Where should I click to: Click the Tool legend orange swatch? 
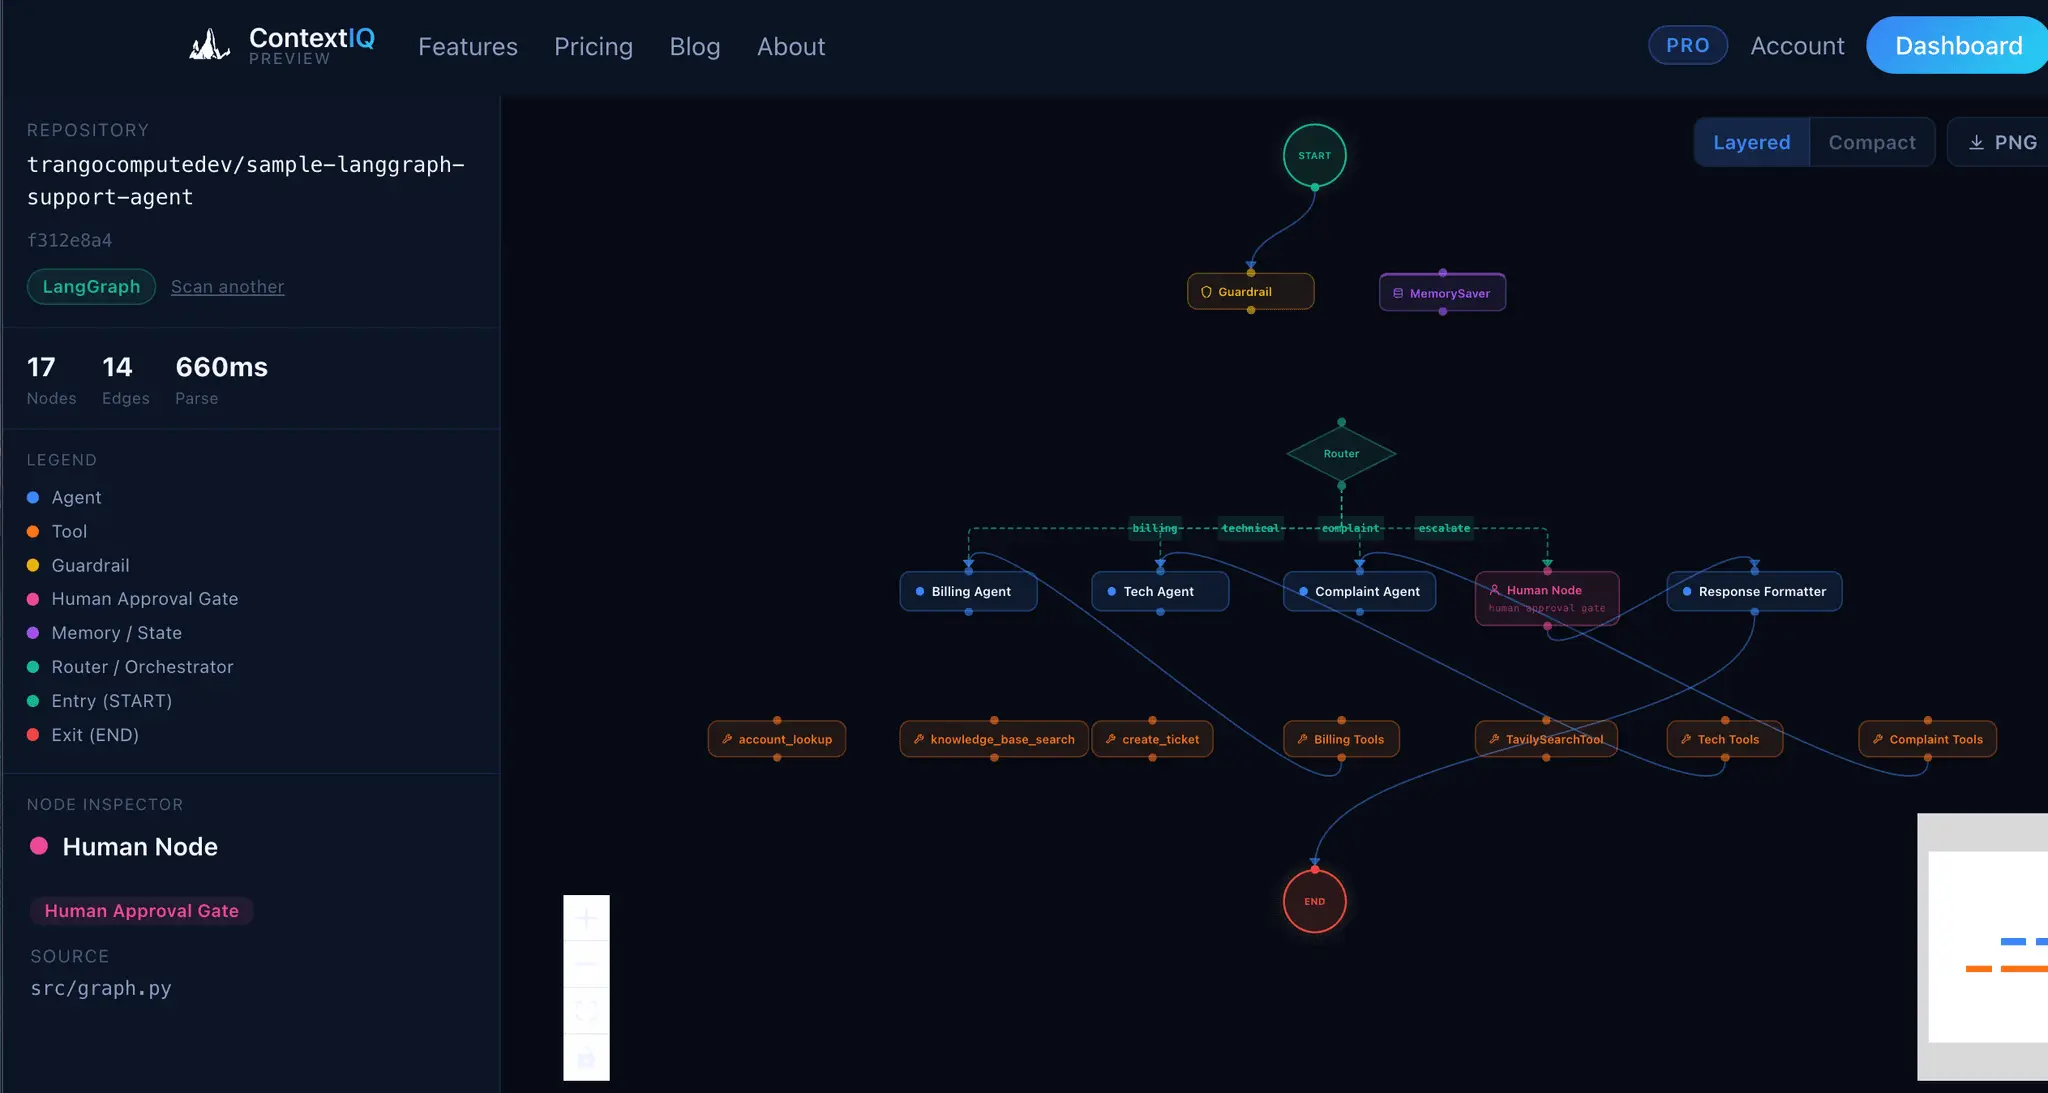point(33,531)
